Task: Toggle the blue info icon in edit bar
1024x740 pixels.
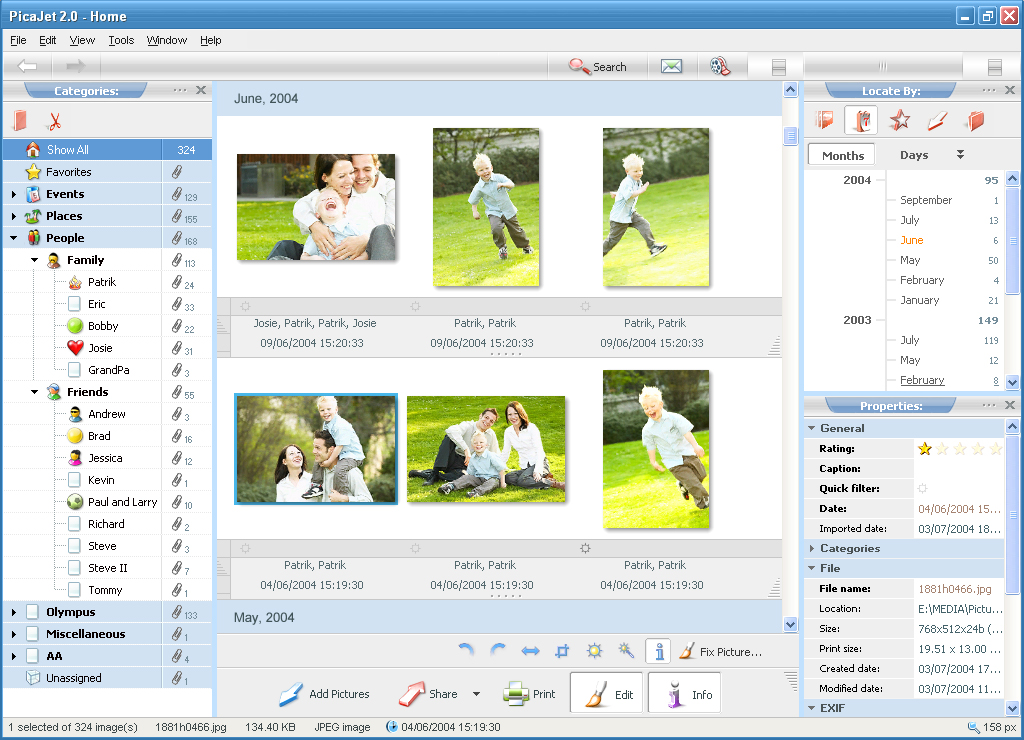Action: pos(659,651)
